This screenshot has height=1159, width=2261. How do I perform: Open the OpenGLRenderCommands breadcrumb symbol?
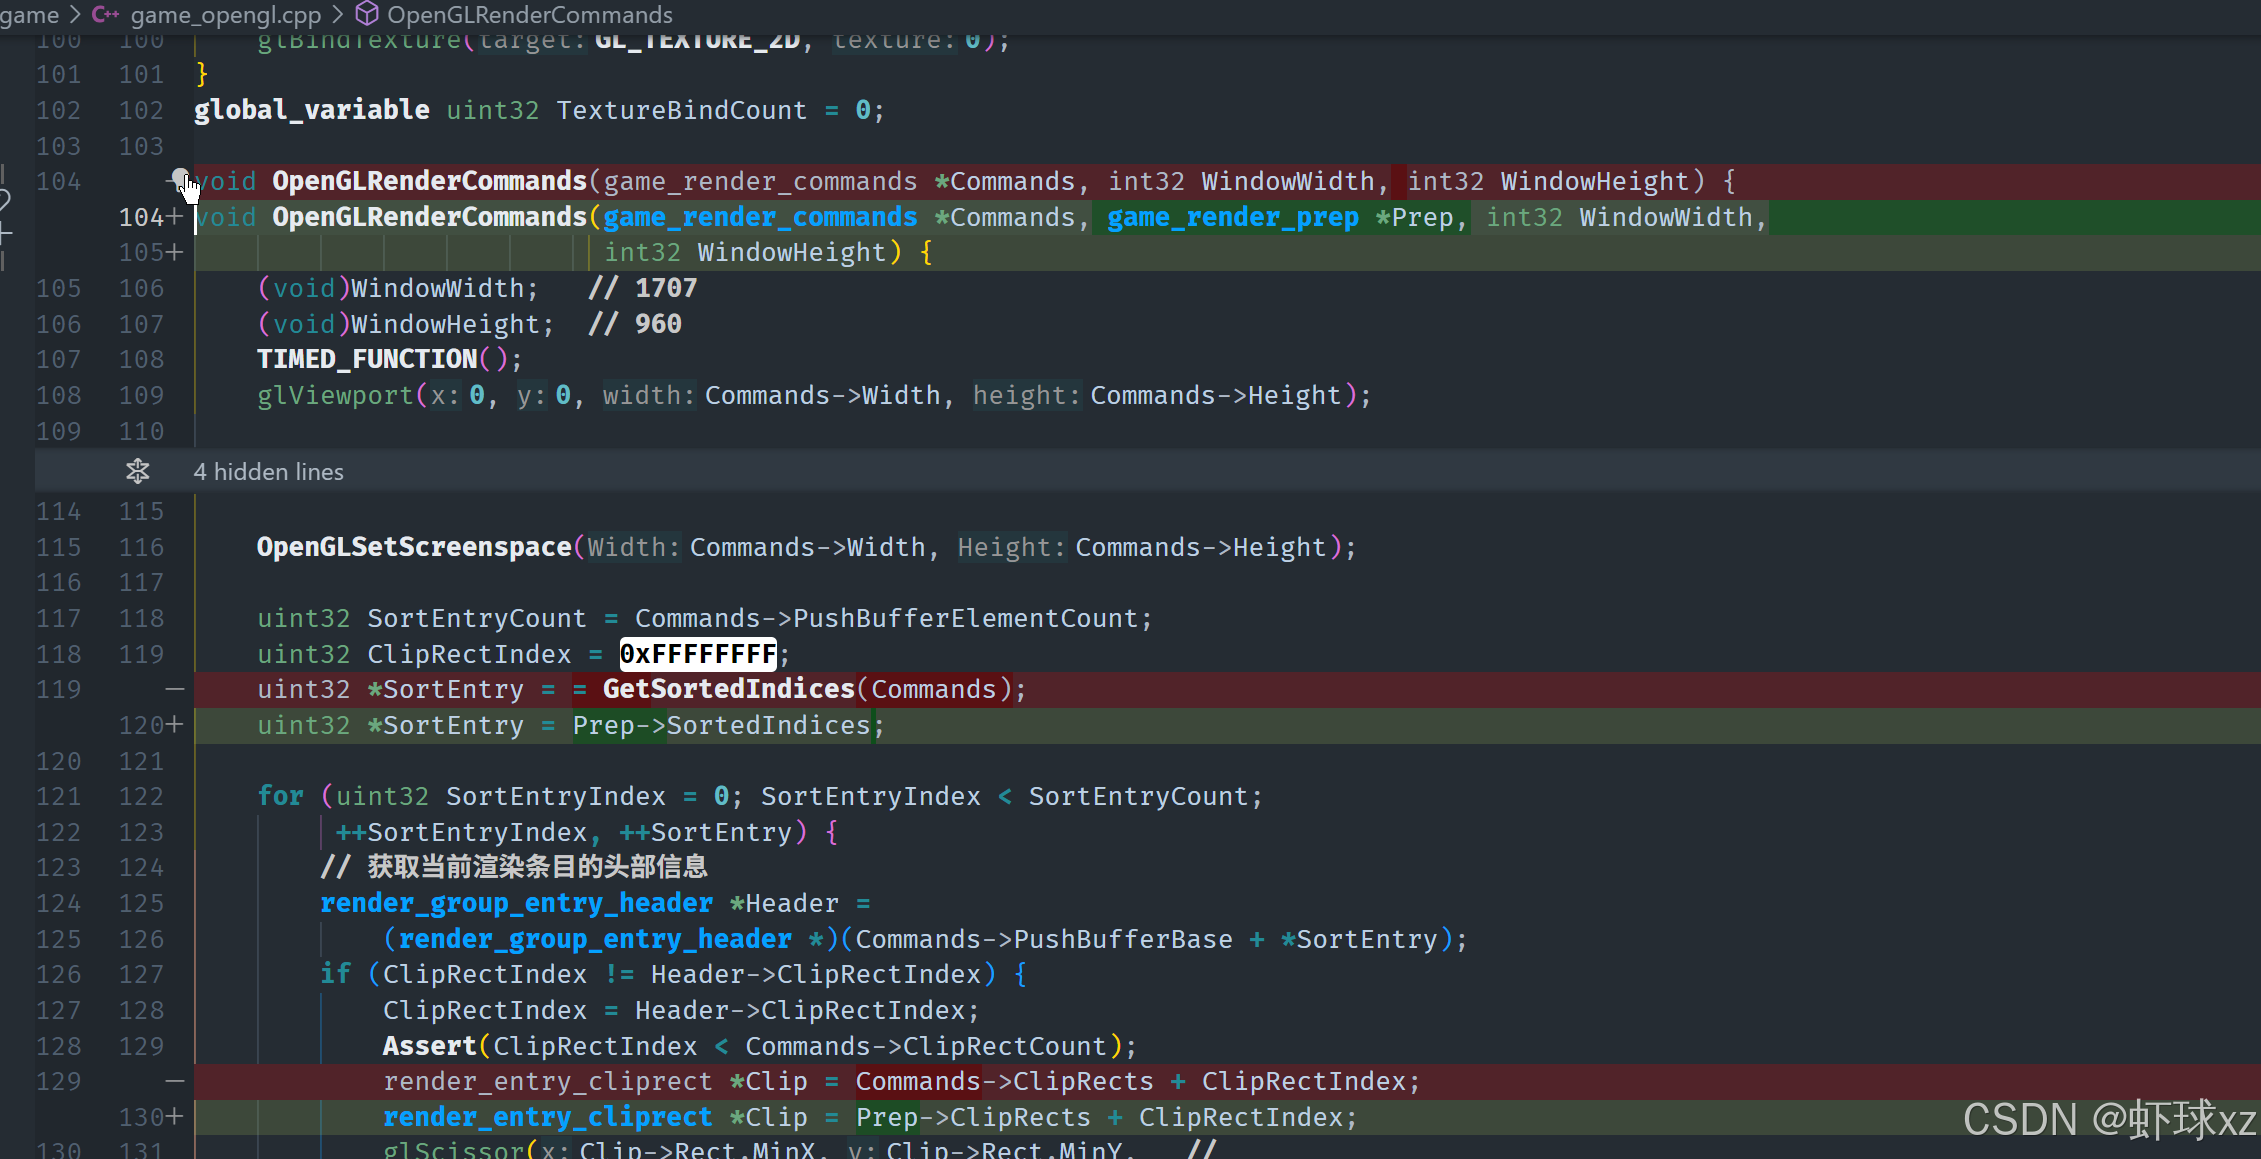(529, 14)
